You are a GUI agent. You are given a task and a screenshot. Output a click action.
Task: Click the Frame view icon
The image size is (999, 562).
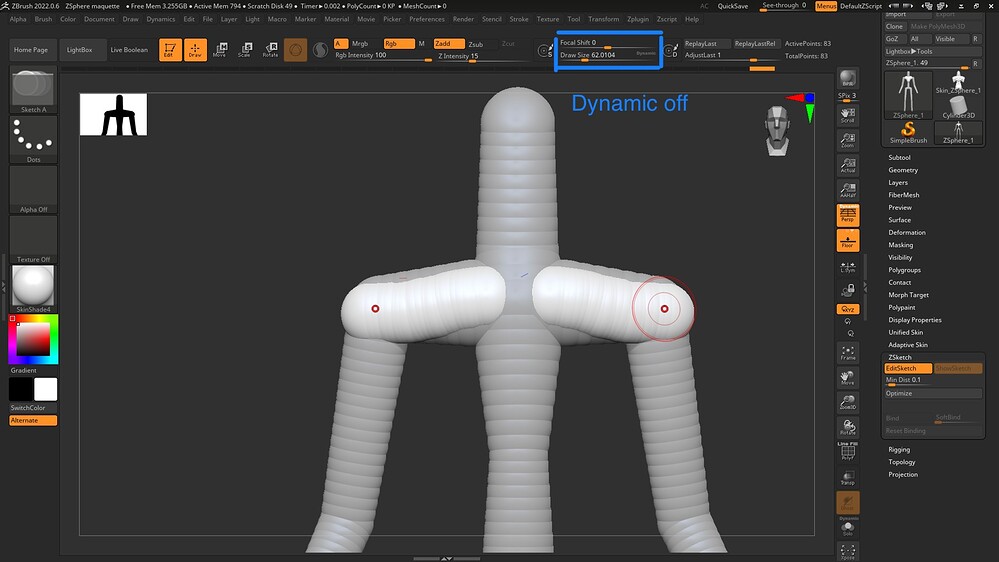coord(847,352)
